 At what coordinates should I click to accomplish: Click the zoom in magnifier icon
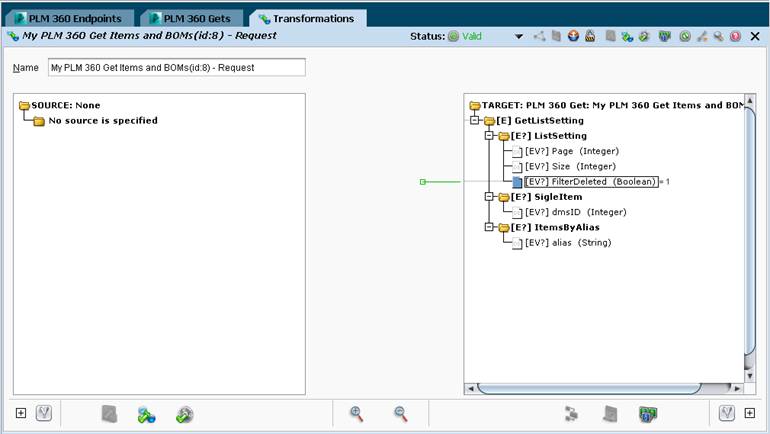356,414
